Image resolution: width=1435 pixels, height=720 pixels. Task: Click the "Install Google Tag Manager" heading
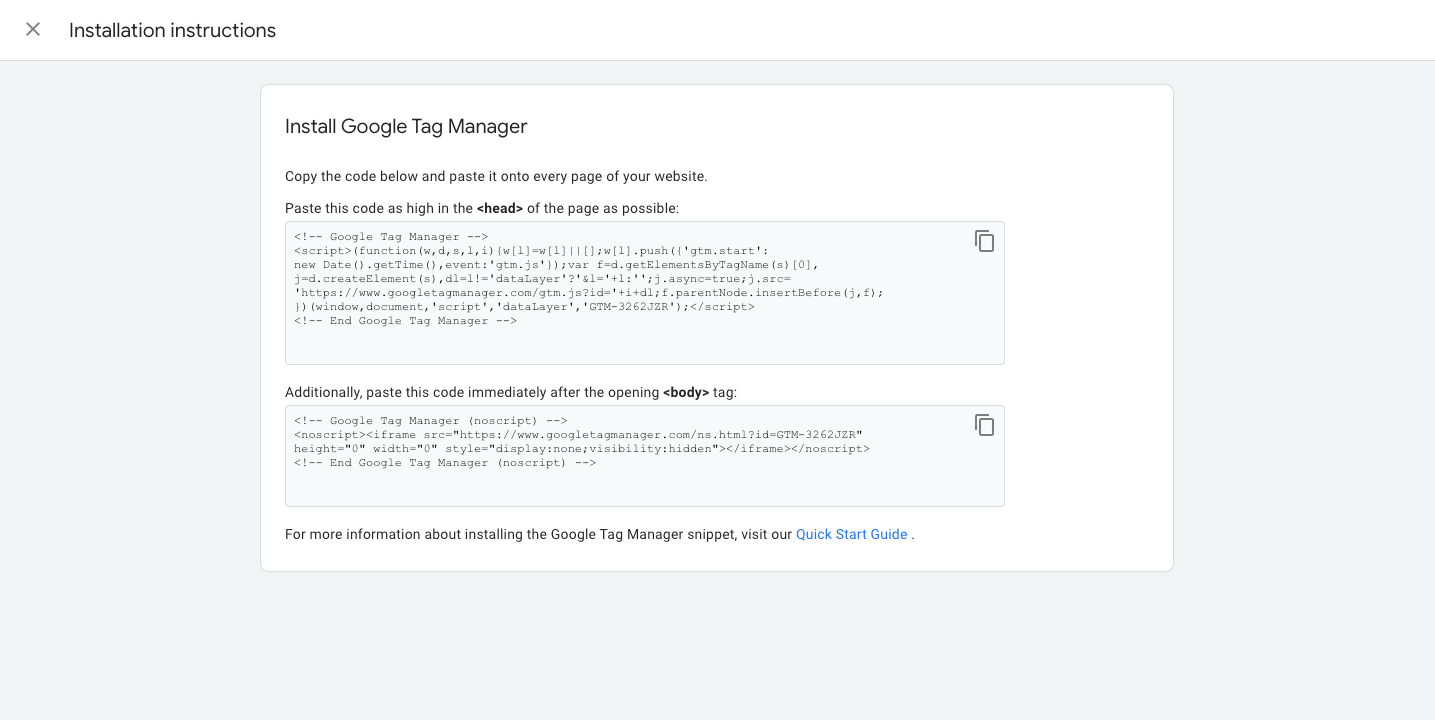click(x=405, y=126)
